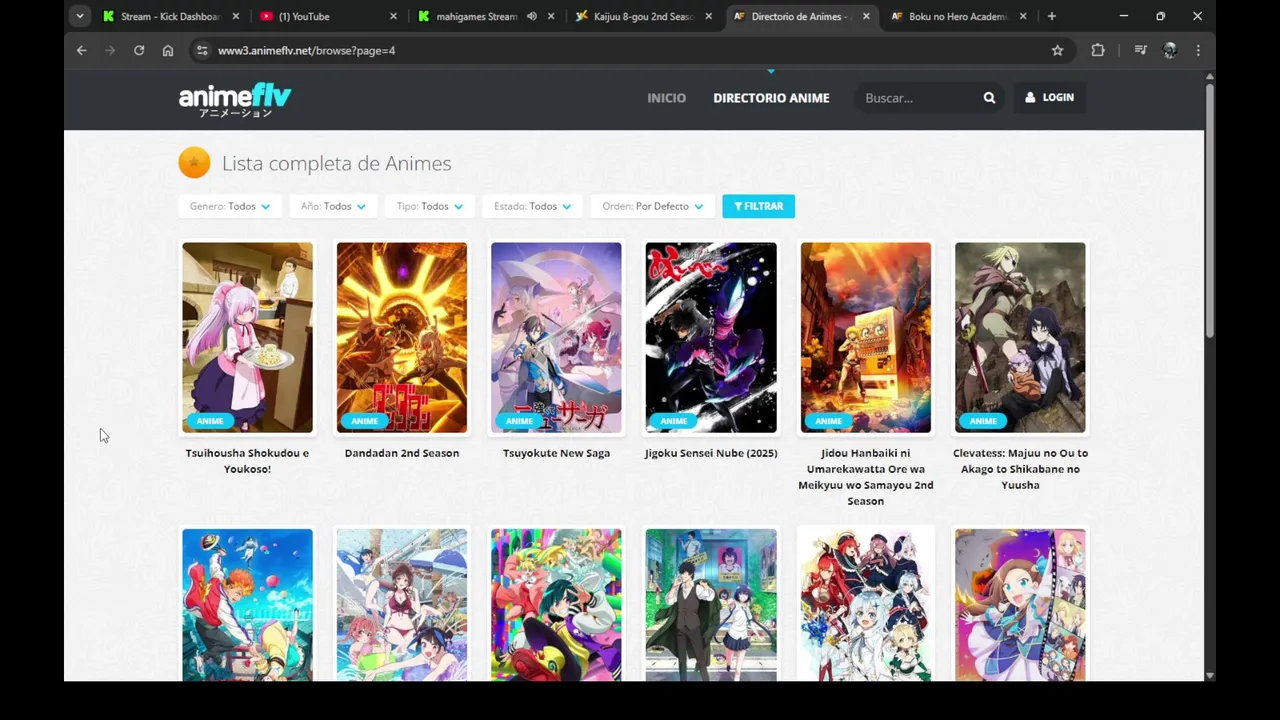Click the ANIME badge on Dandadan poster
The height and width of the screenshot is (720, 1280).
(x=364, y=421)
